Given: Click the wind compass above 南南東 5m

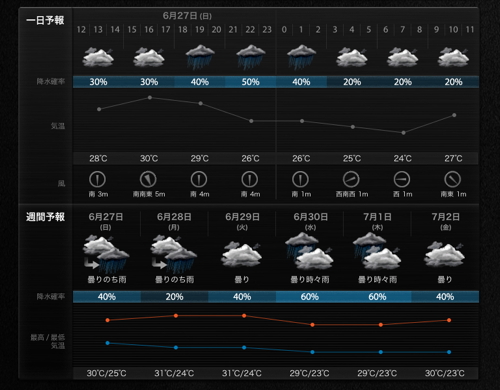Looking at the screenshot, I should [148, 179].
